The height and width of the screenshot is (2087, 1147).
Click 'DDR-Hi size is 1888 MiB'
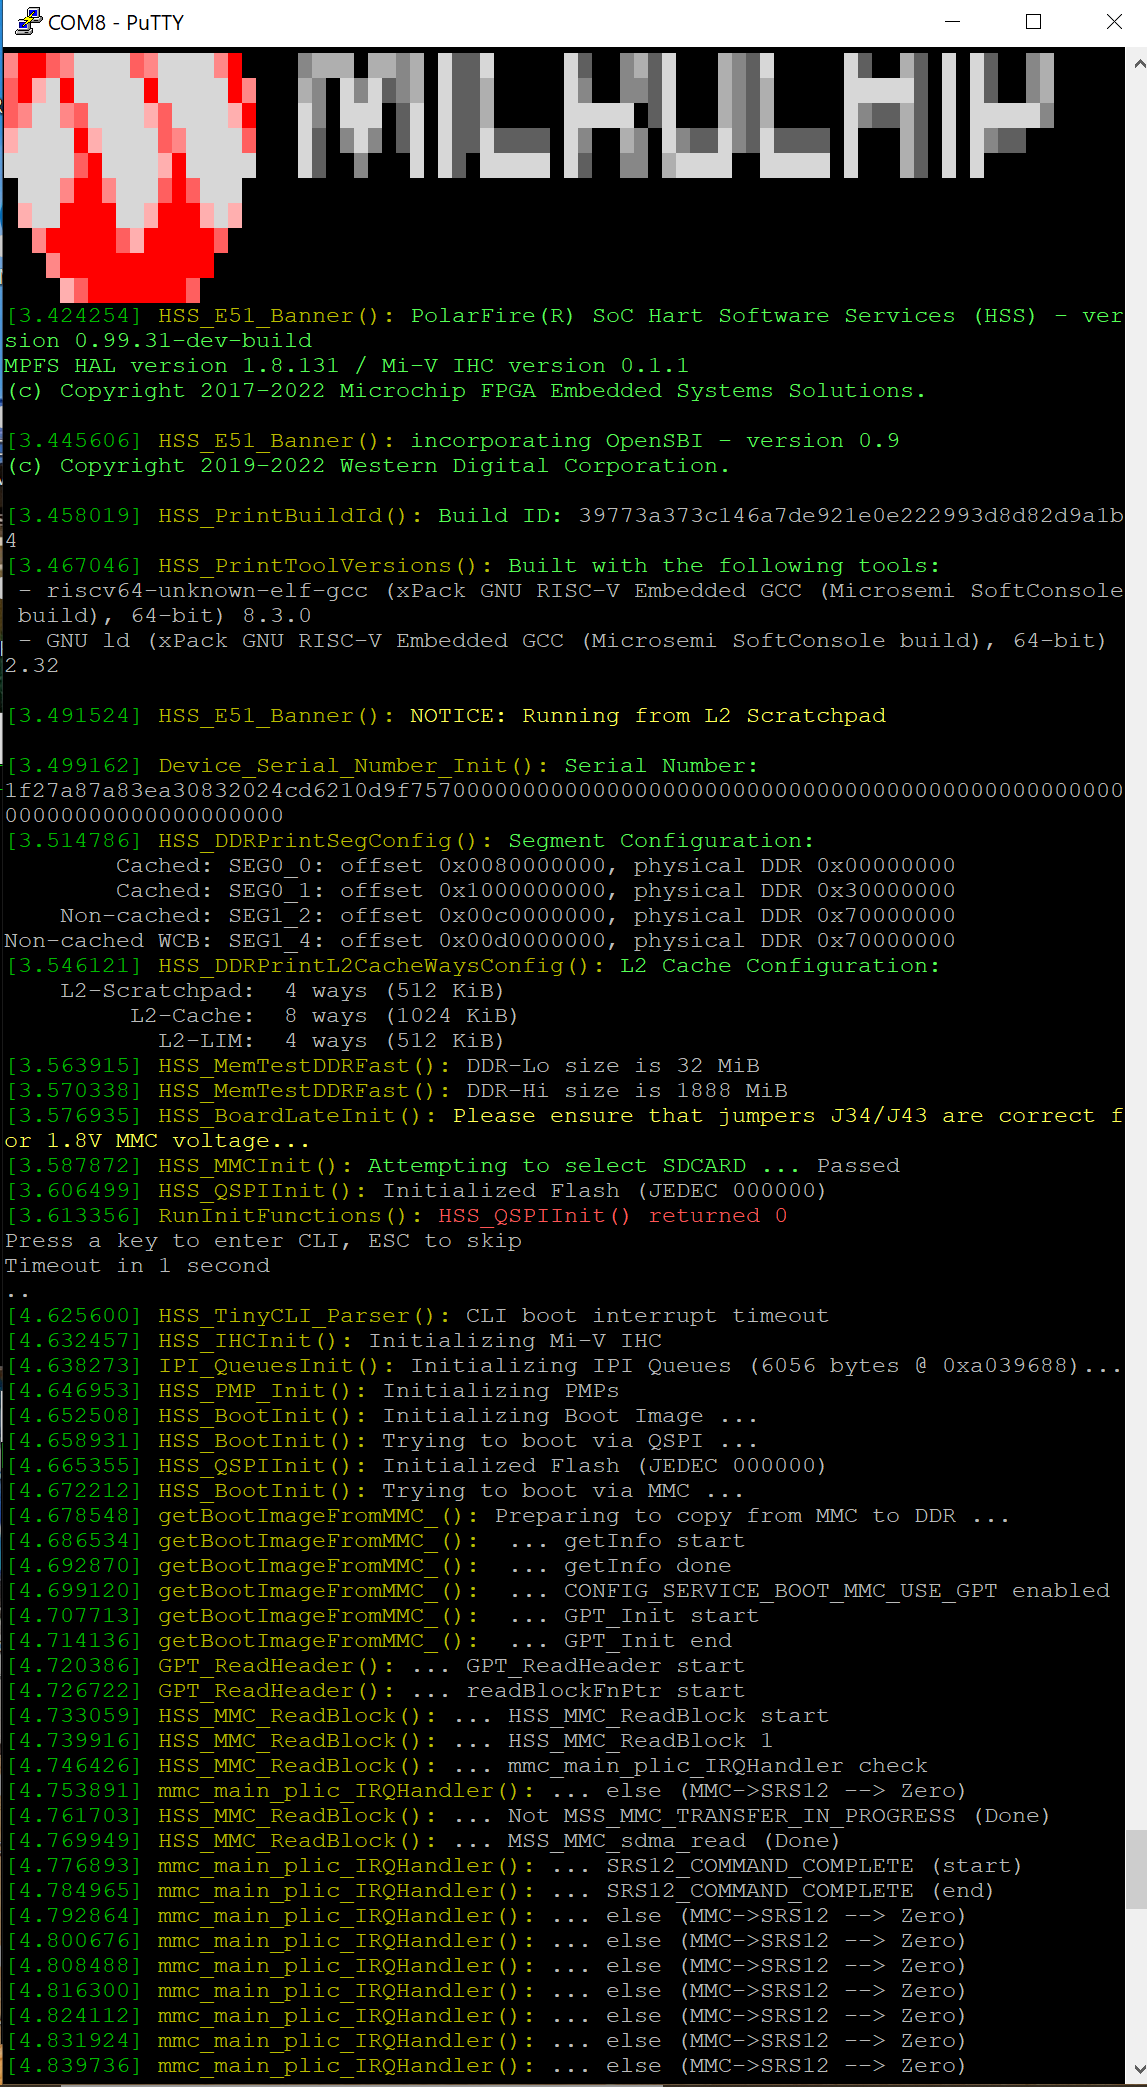(x=627, y=1090)
